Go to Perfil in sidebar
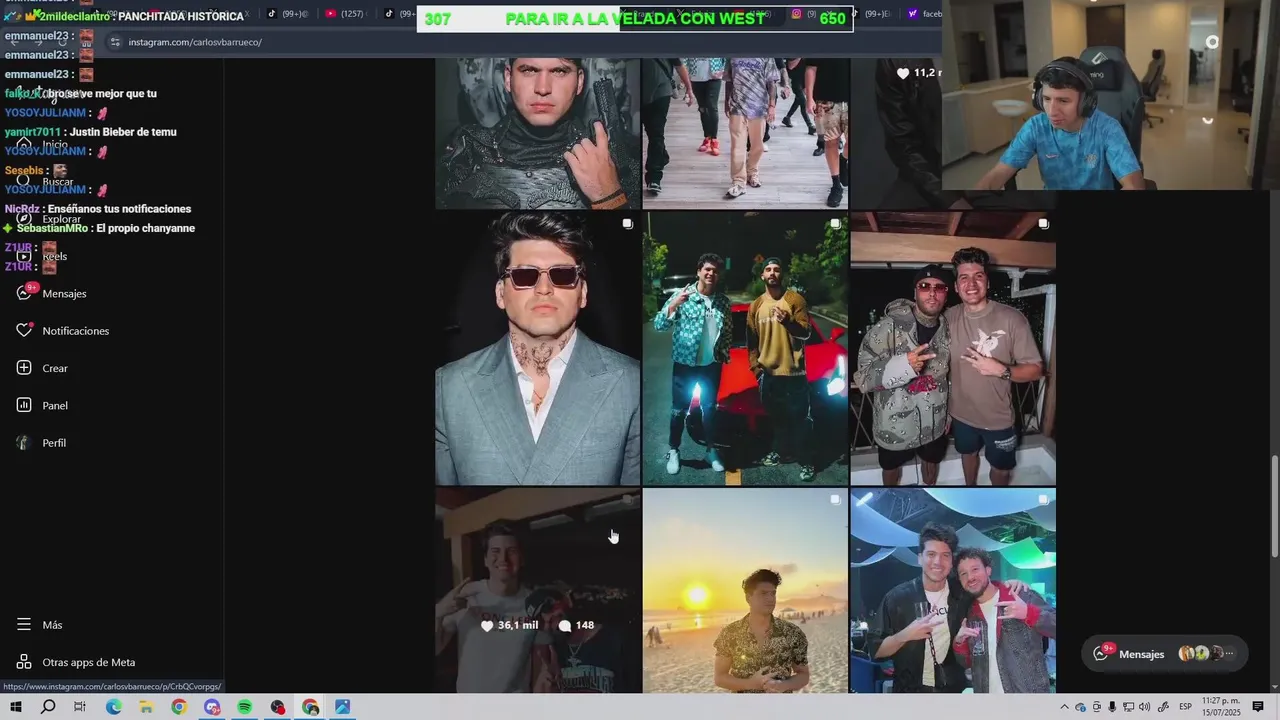The image size is (1280, 720). pos(41,442)
